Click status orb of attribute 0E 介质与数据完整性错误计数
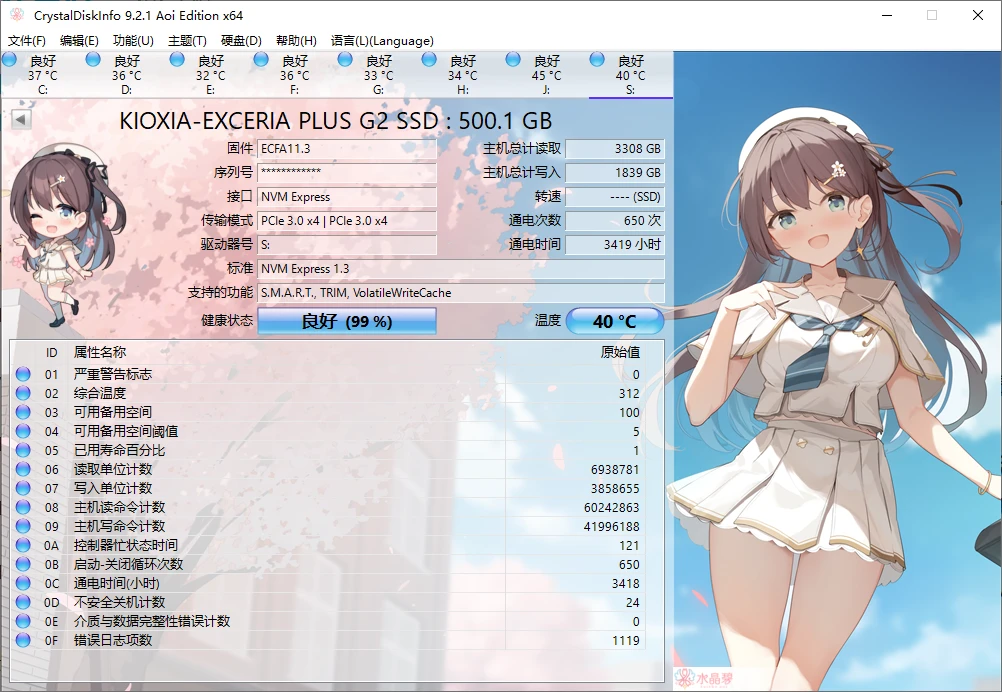This screenshot has width=1002, height=692. [23, 621]
